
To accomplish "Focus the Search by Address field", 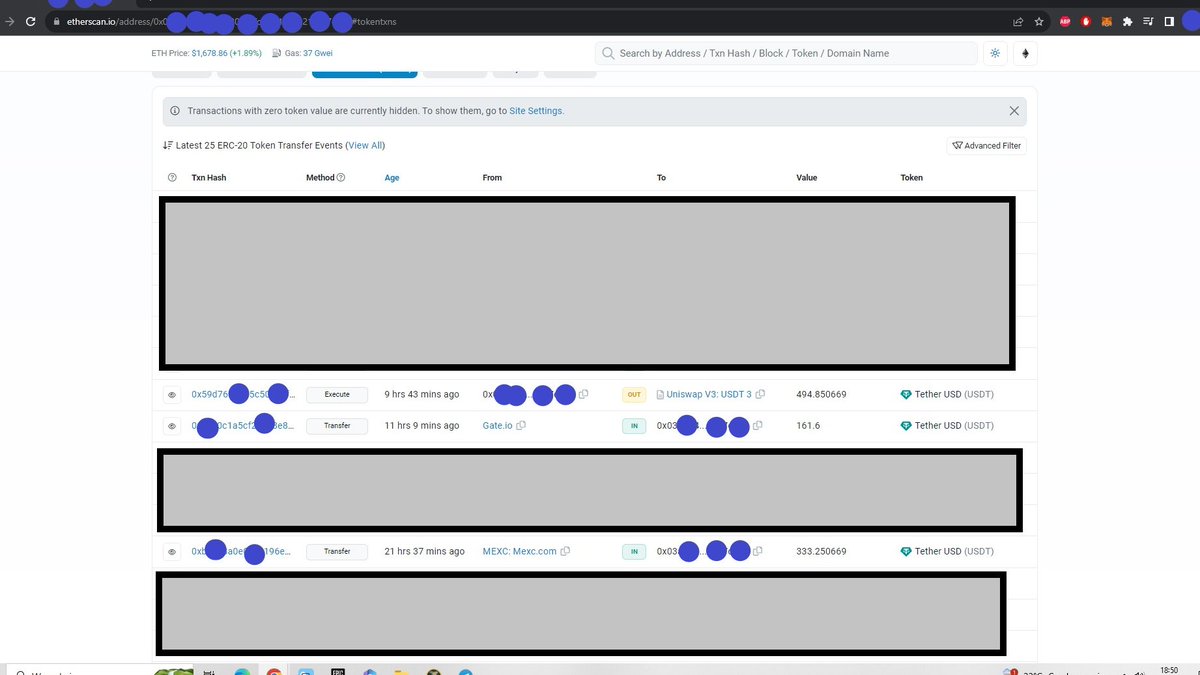I will click(786, 53).
